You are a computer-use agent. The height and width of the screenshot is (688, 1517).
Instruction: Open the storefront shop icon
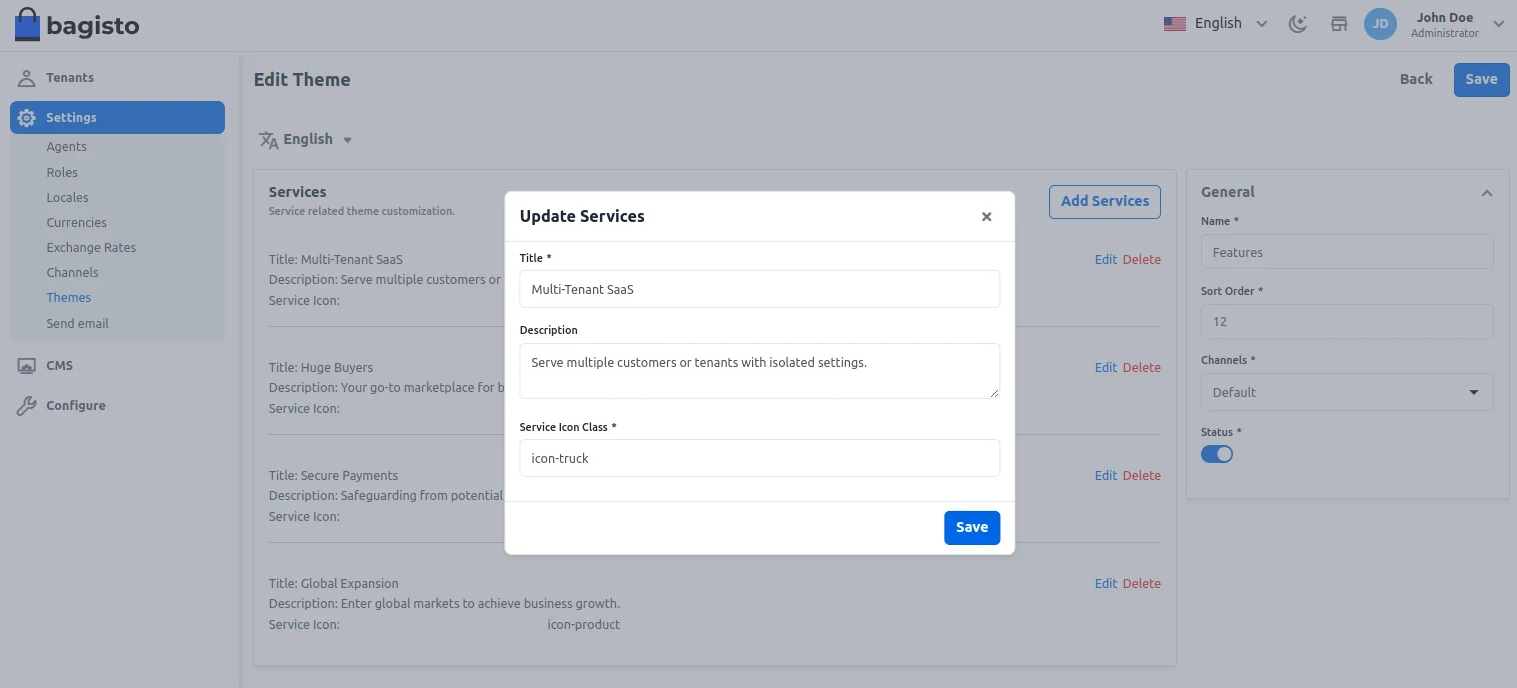pos(1339,24)
